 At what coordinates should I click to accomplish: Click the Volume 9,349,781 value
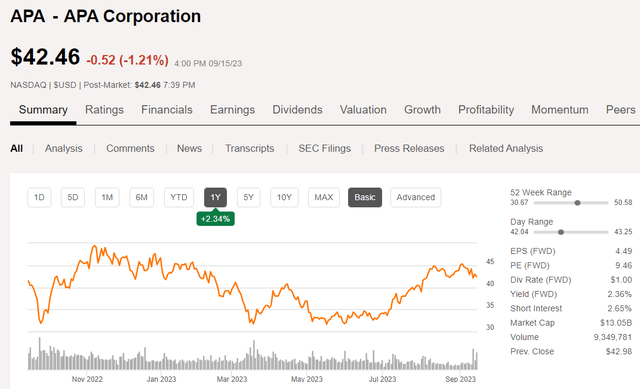pyautogui.click(x=613, y=337)
